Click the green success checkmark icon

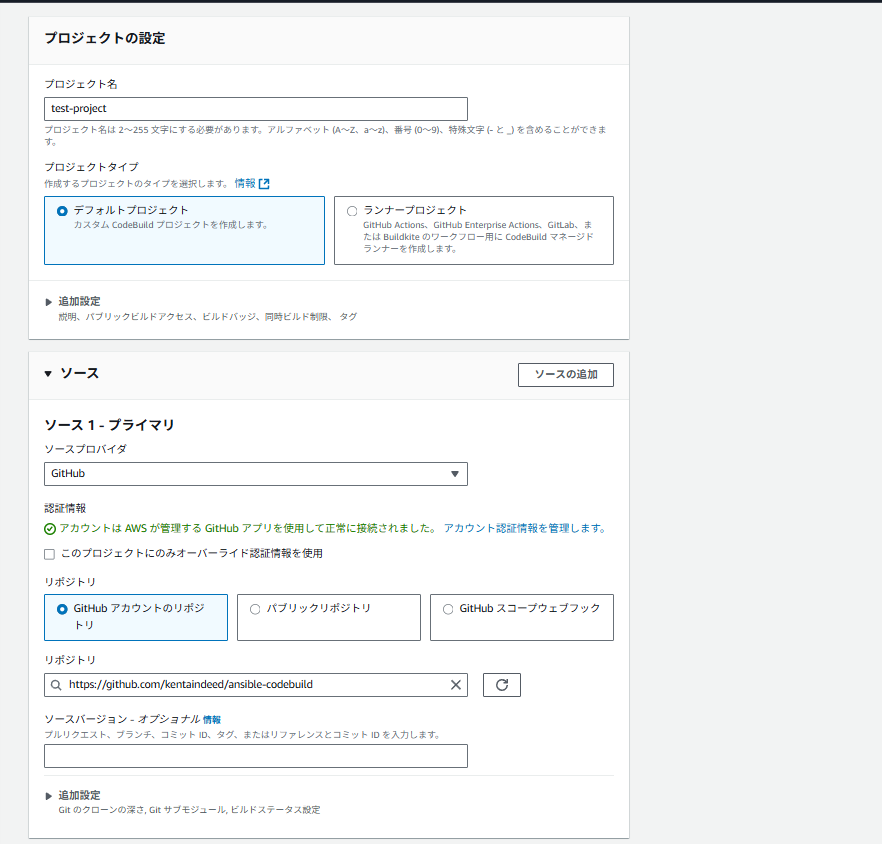50,529
